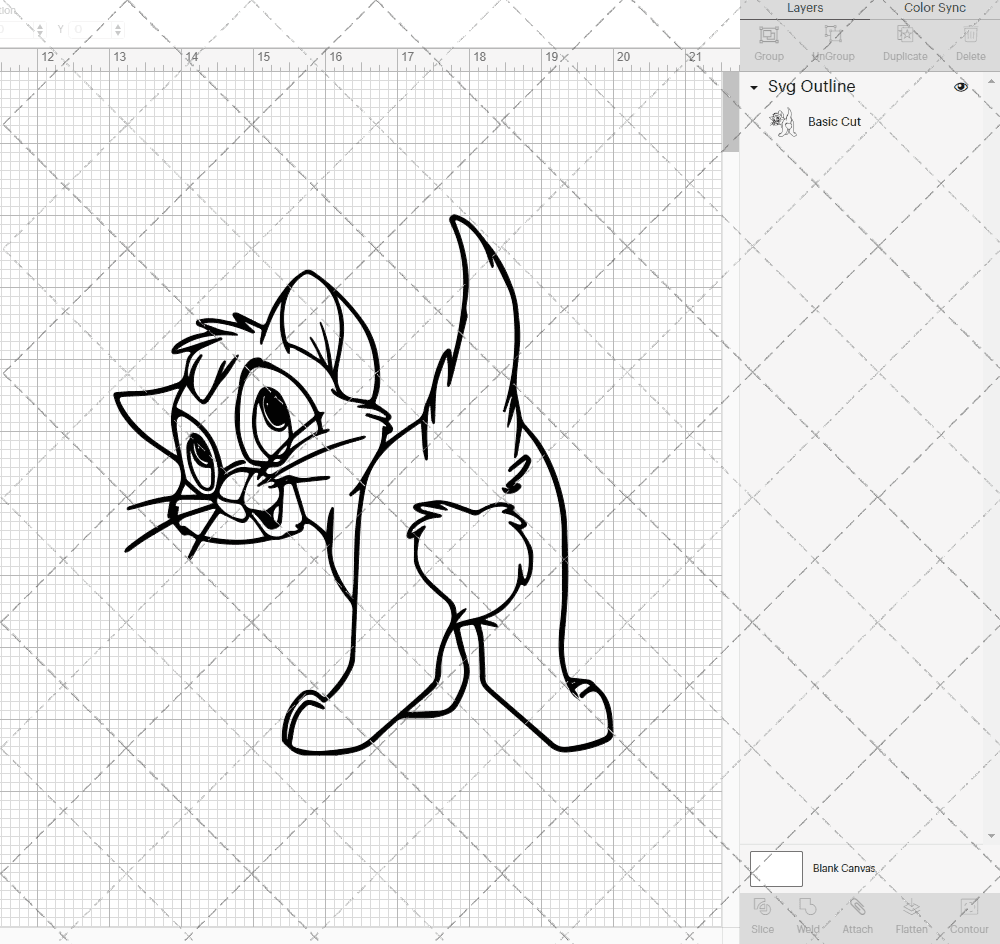Click the Attach tool icon

click(857, 908)
